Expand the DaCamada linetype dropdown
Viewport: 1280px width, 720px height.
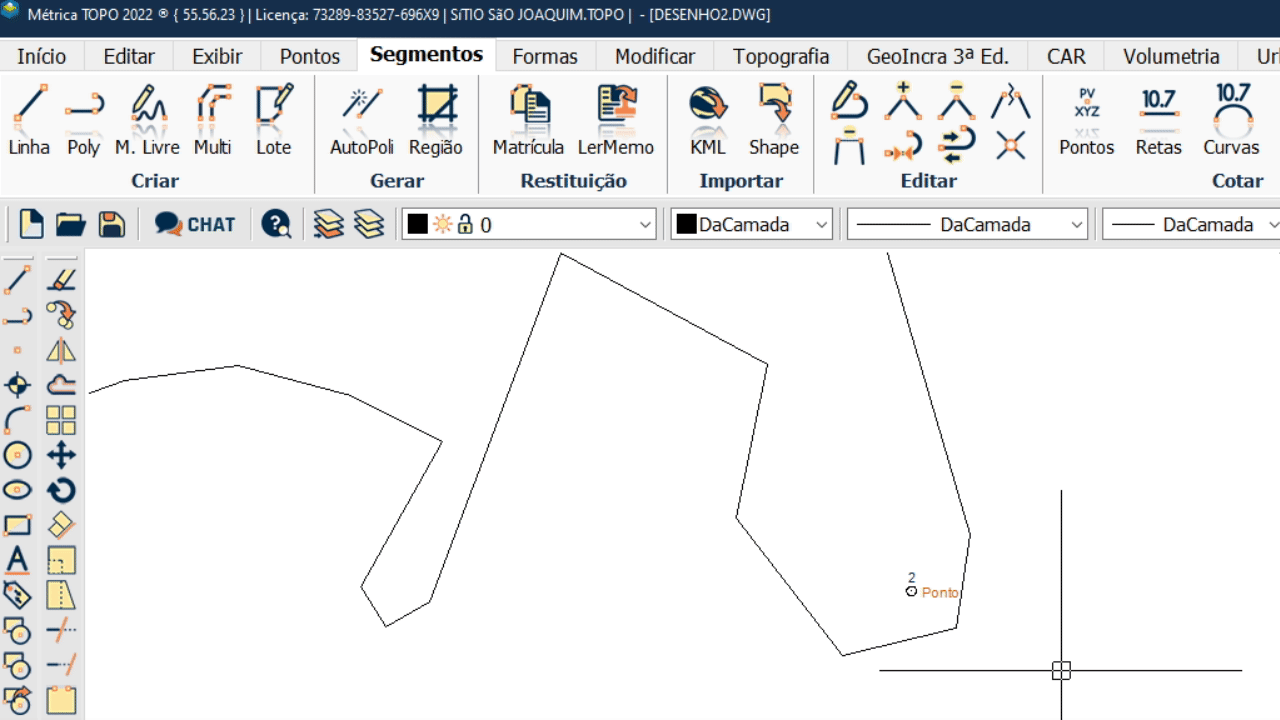(x=1077, y=225)
